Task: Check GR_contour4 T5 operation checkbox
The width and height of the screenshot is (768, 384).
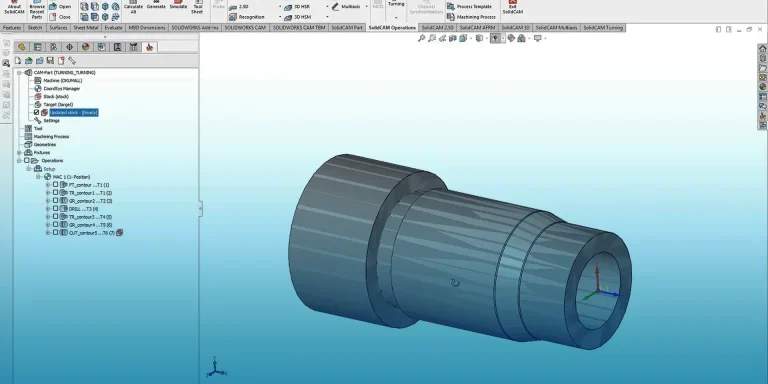Action: 55,225
